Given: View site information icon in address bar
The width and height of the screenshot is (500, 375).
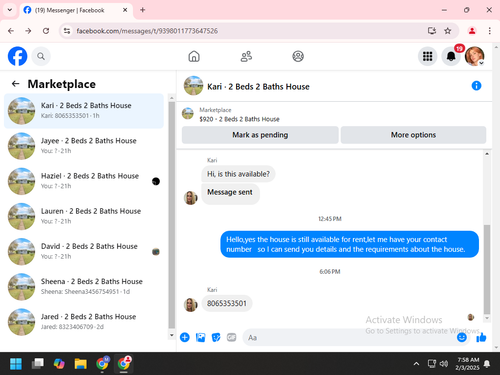Looking at the screenshot, I should [x=67, y=31].
